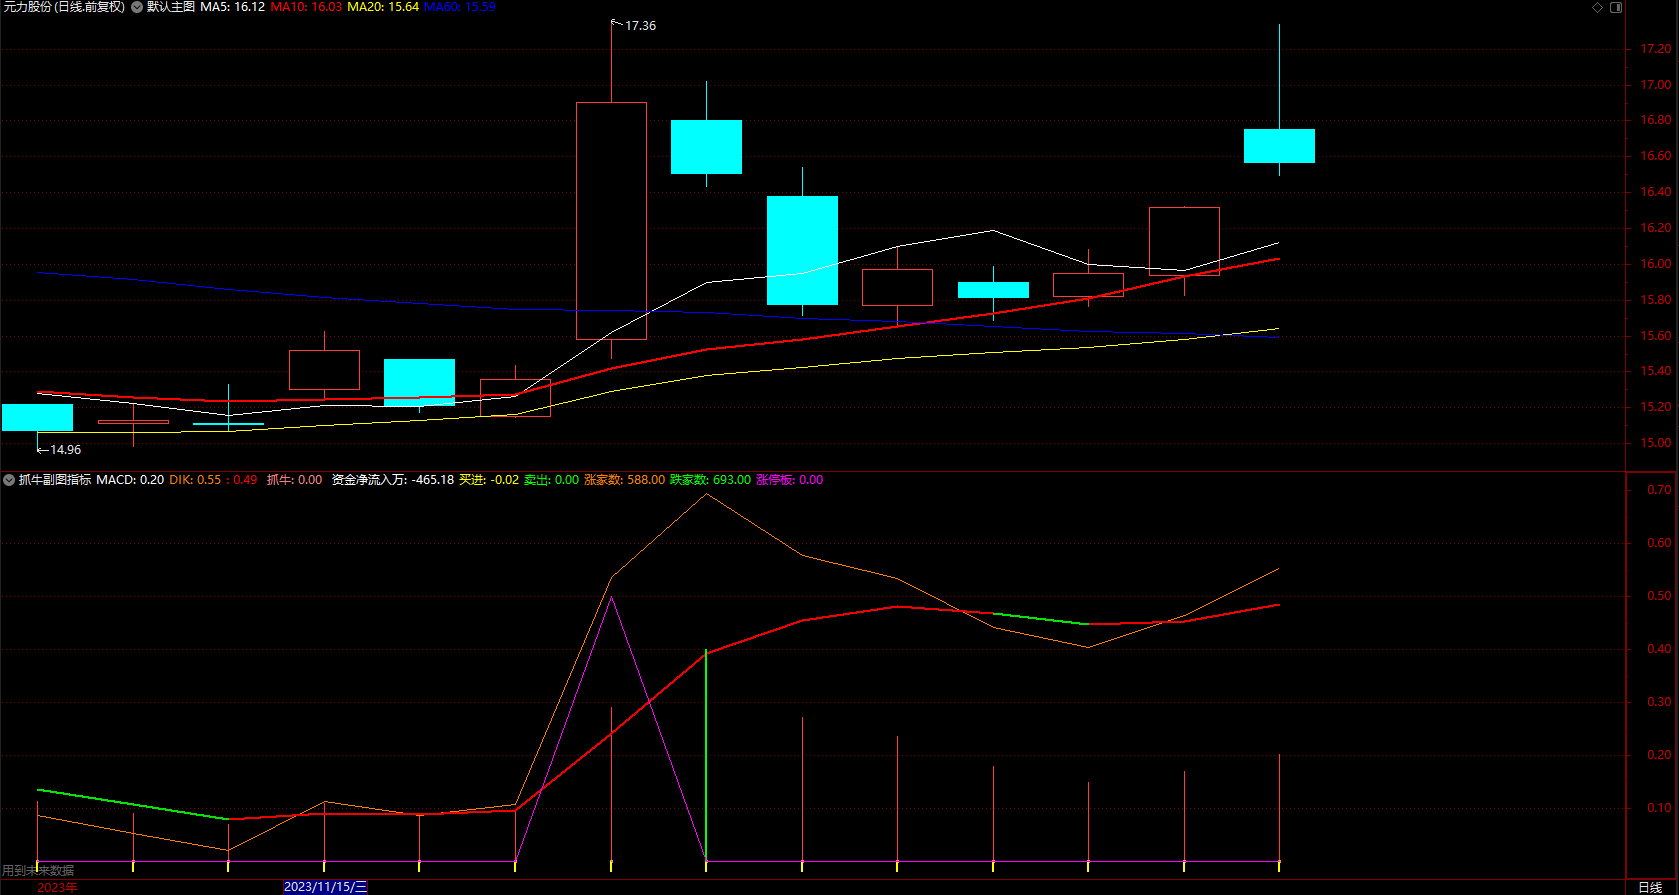Click the rightmost cyan candlestick

click(1279, 146)
